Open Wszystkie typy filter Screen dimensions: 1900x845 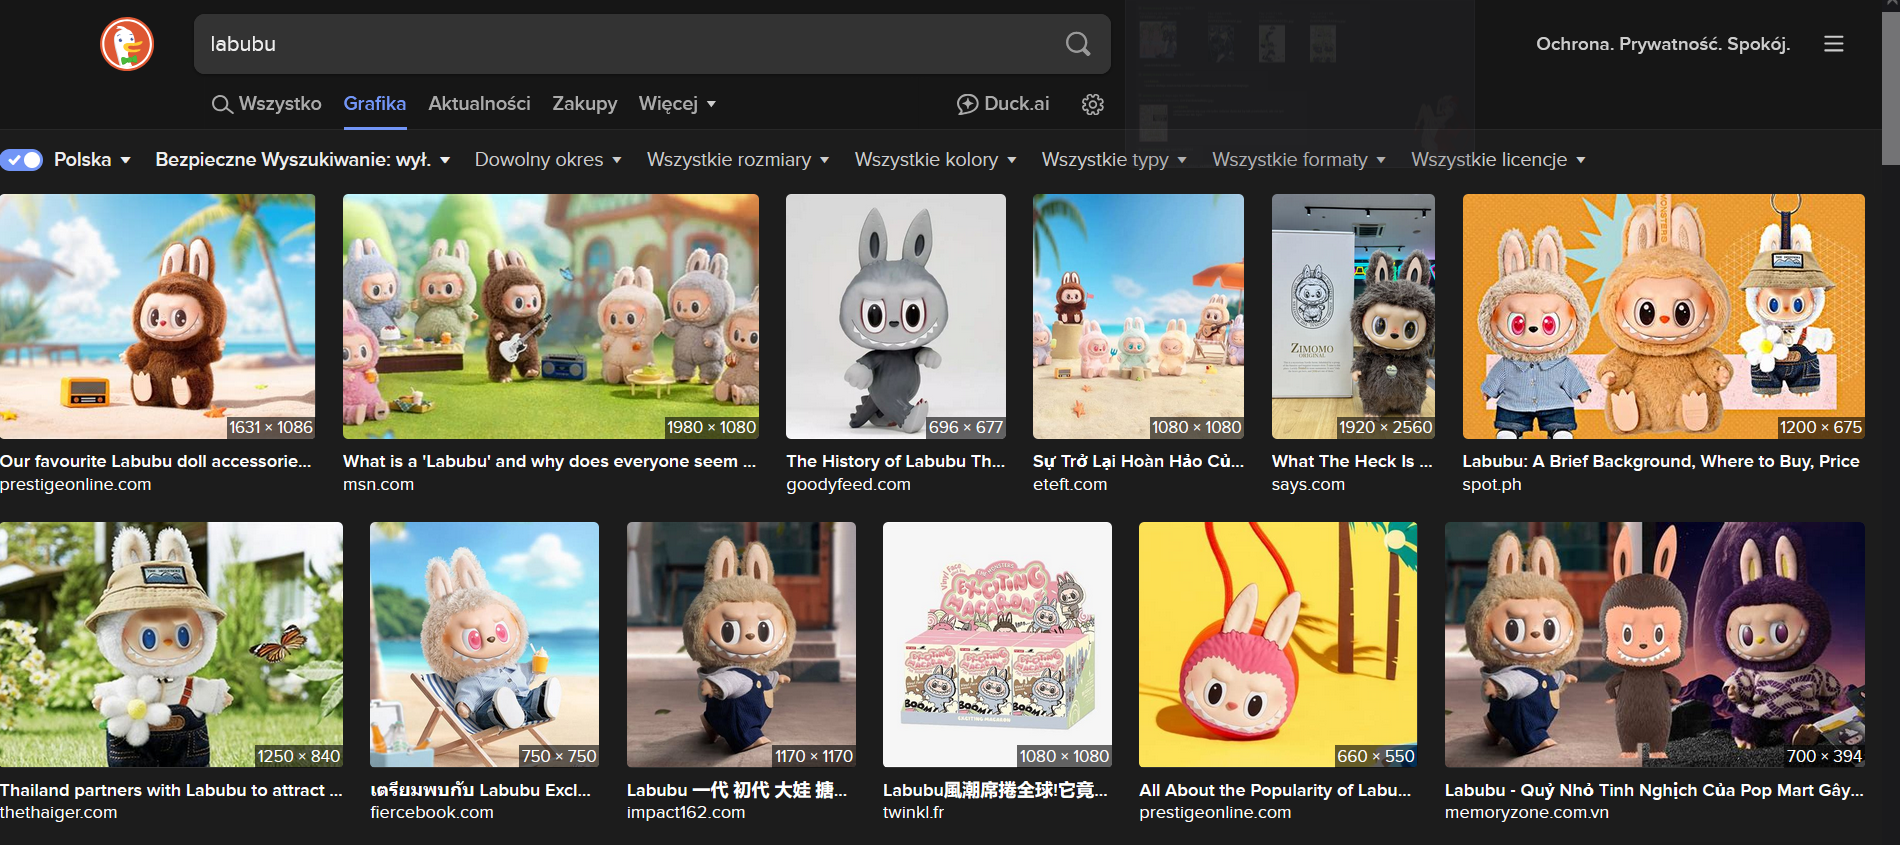(1114, 160)
